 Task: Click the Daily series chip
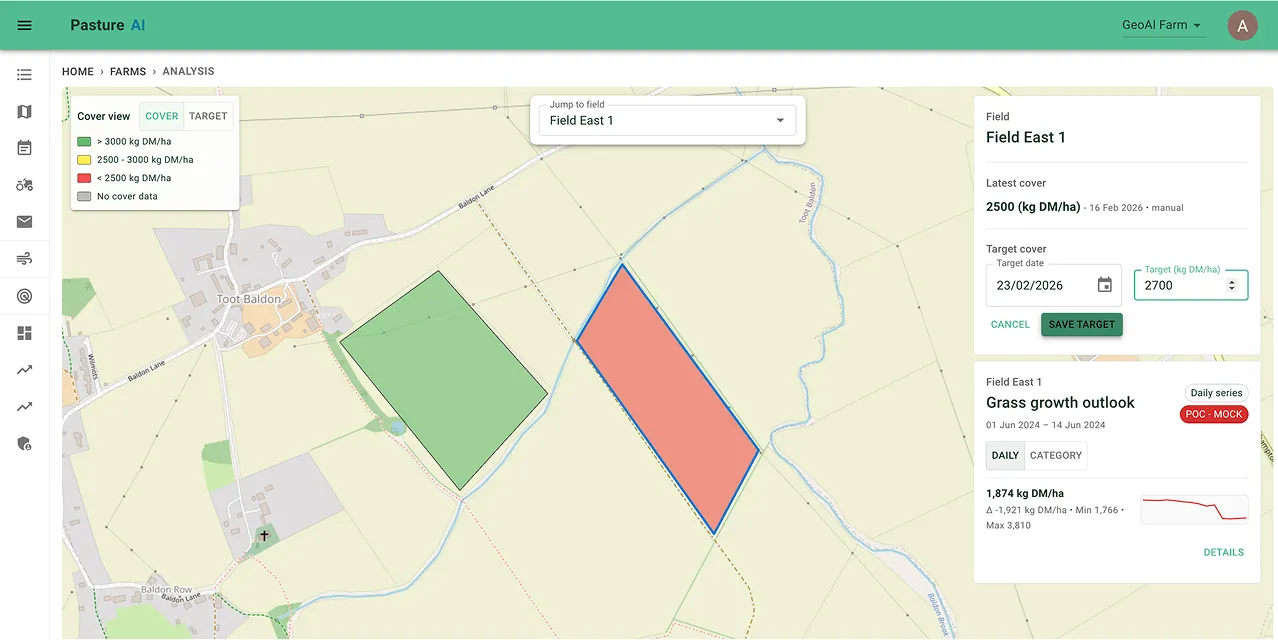coord(1216,393)
